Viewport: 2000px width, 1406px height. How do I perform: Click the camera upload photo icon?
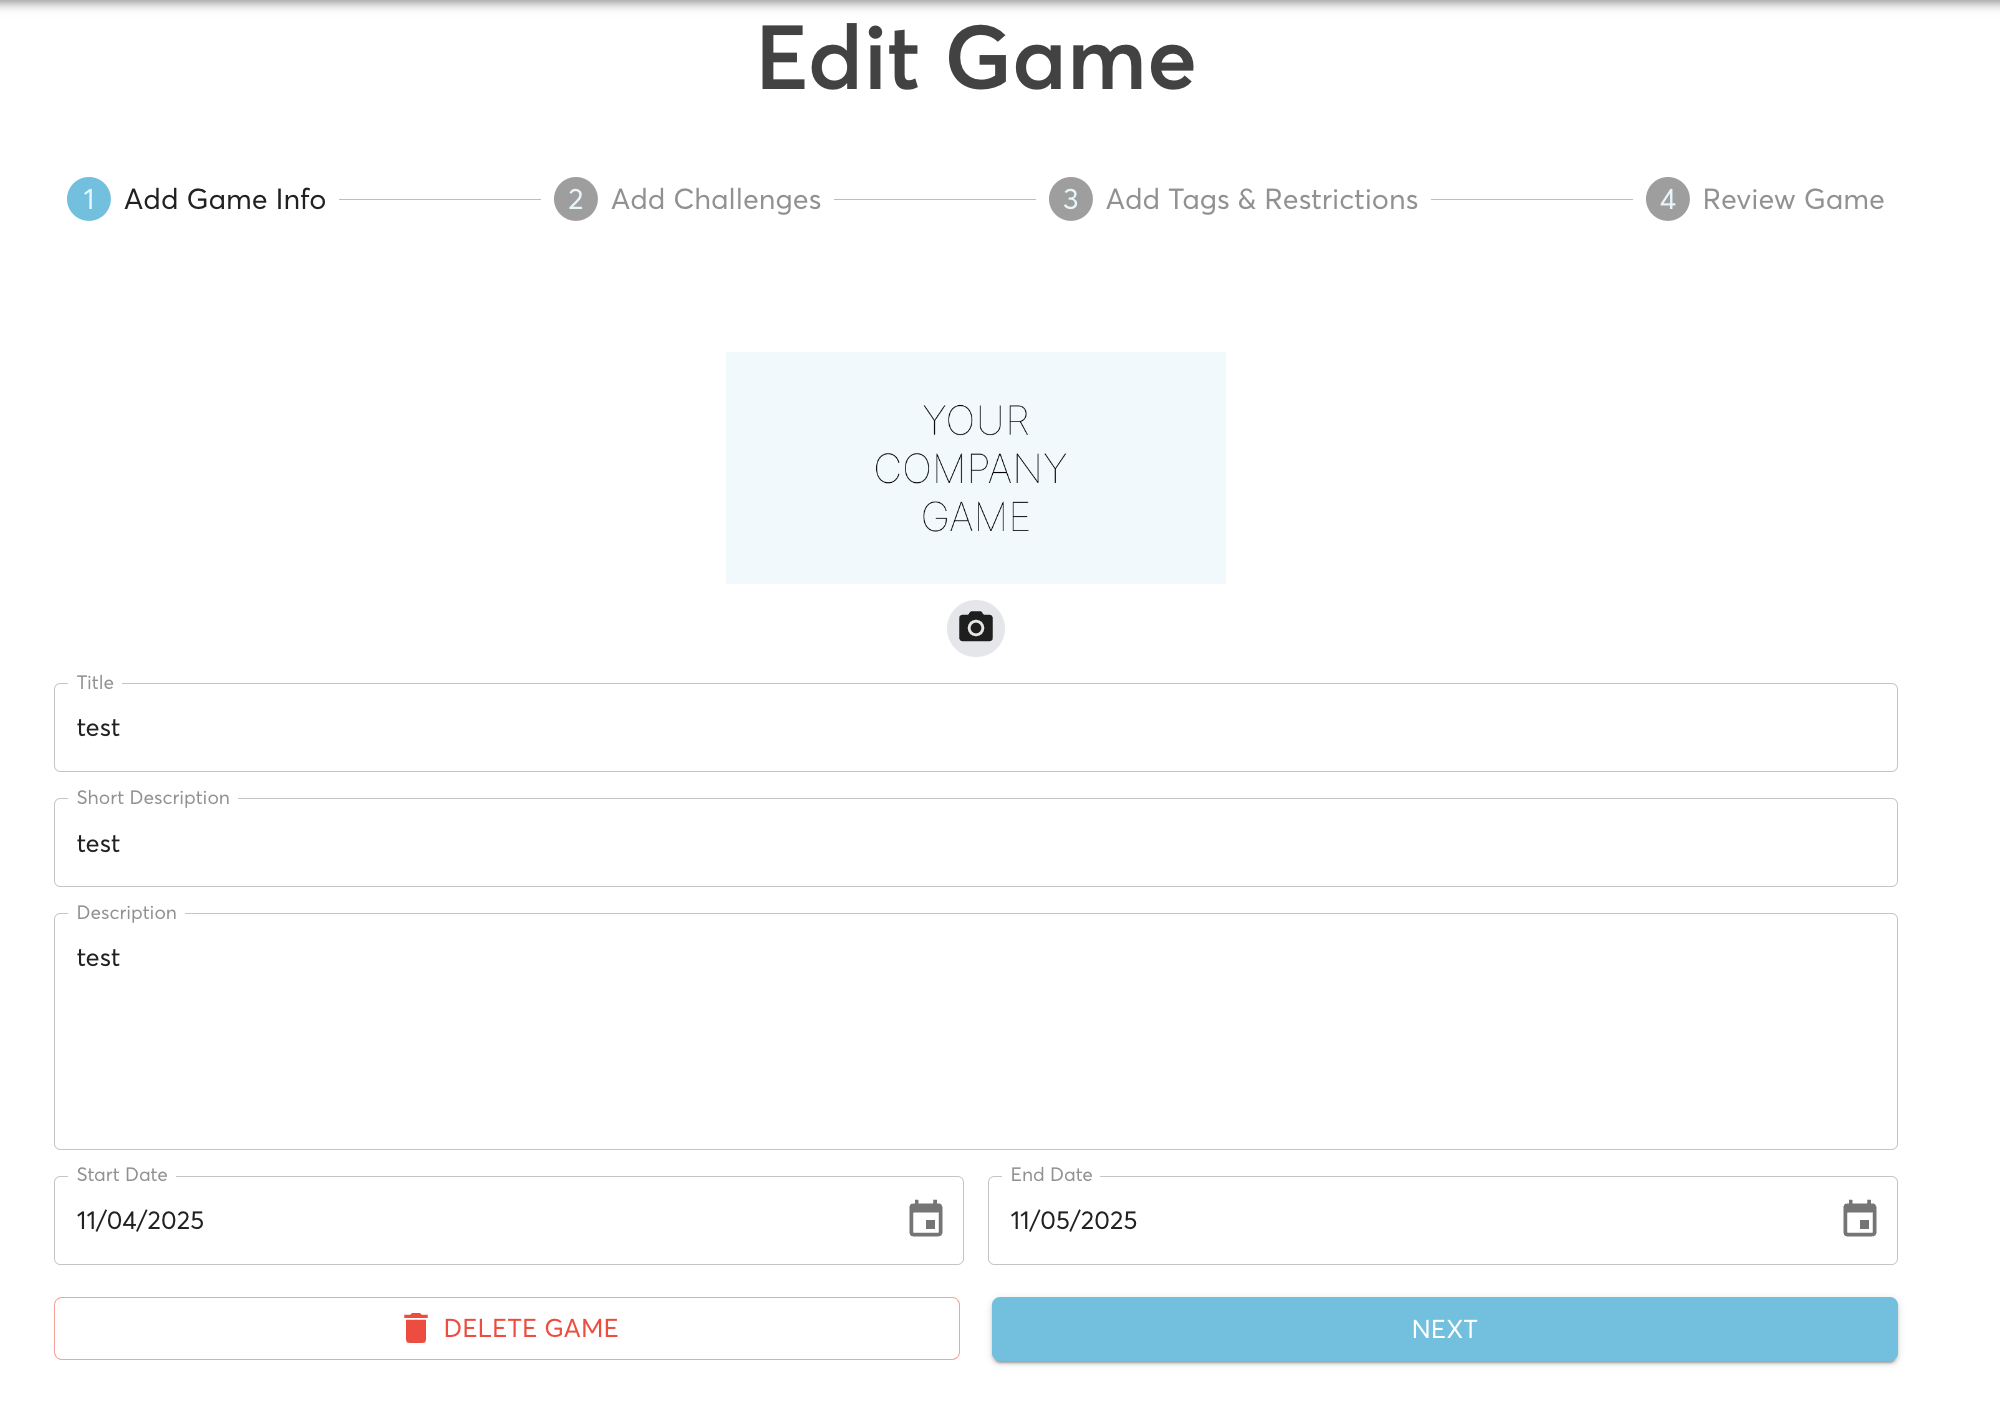click(975, 628)
